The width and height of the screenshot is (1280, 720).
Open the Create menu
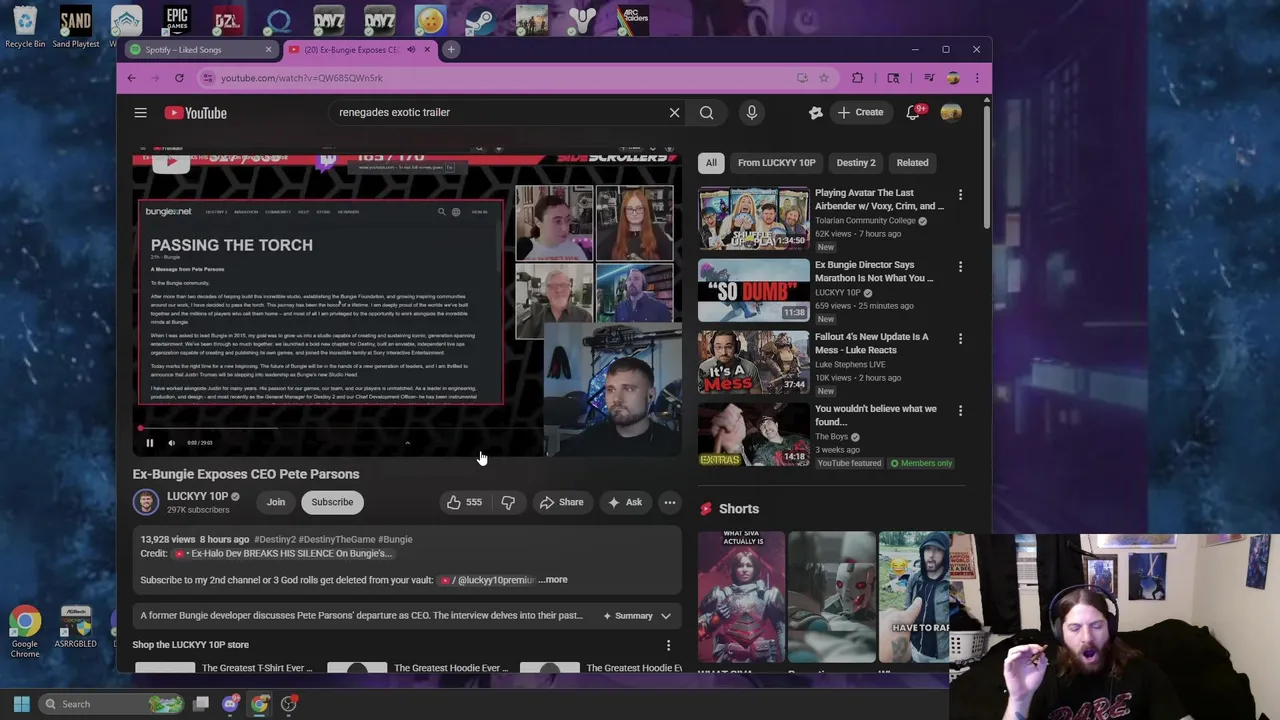pyautogui.click(x=861, y=113)
